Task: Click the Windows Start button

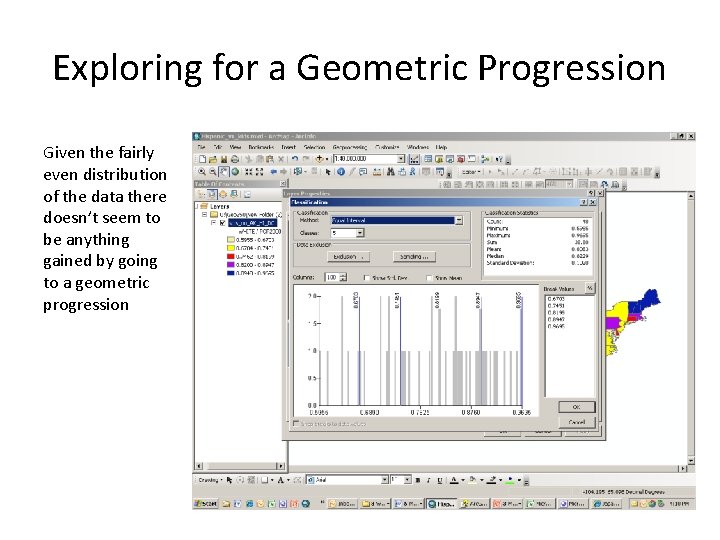Action: pyautogui.click(x=205, y=503)
